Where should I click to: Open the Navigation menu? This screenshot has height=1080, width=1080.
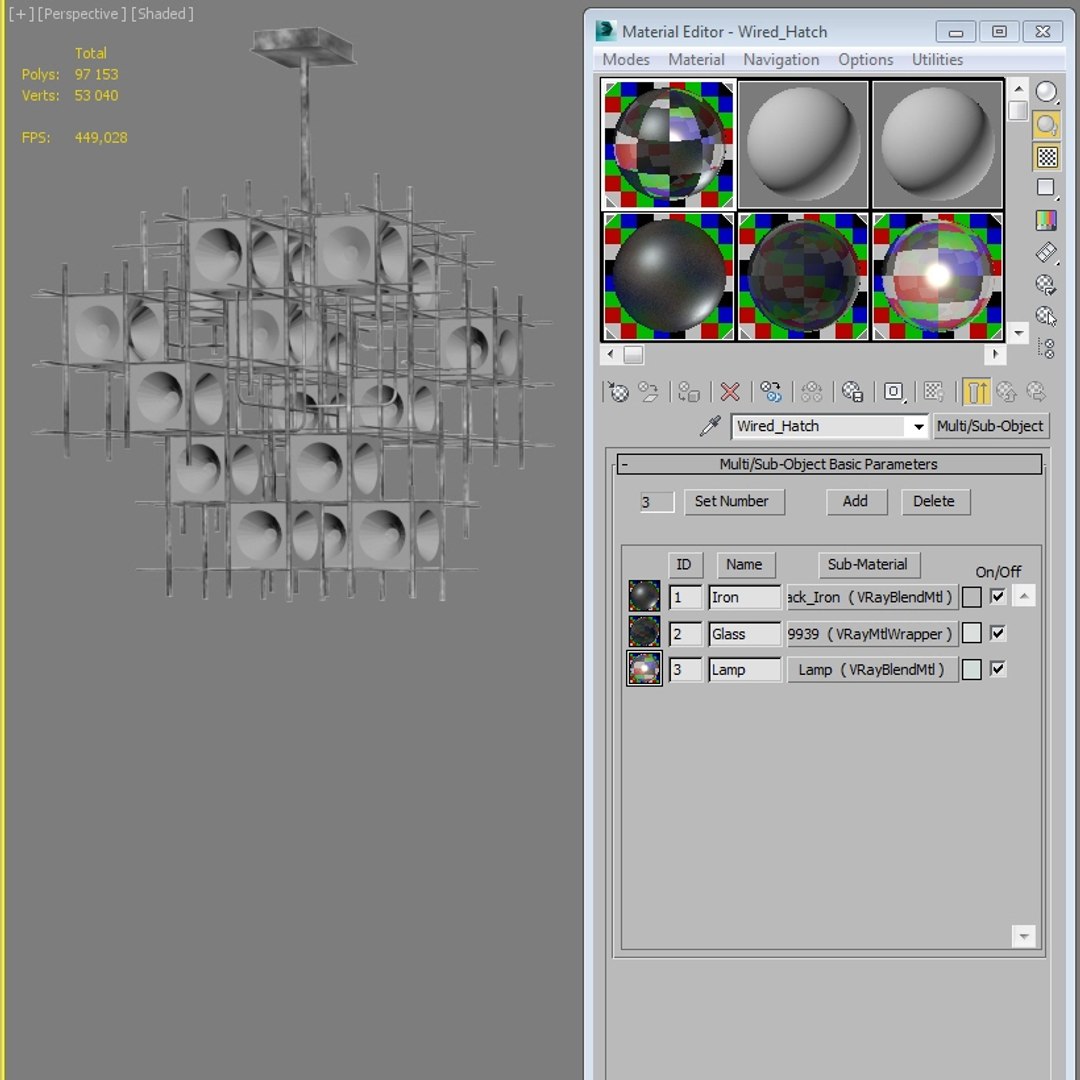point(781,60)
